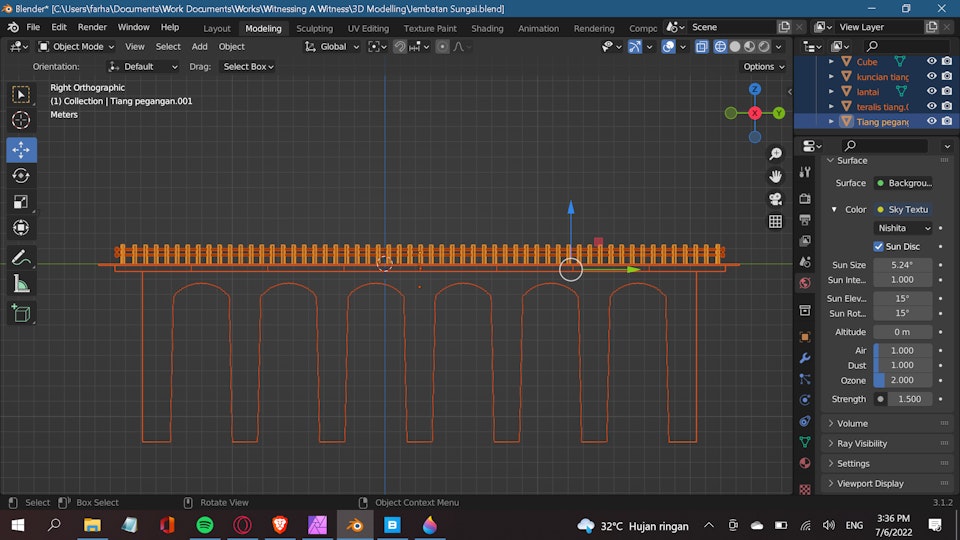
Task: Open the Nishita sky type dropdown
Action: [x=903, y=228]
